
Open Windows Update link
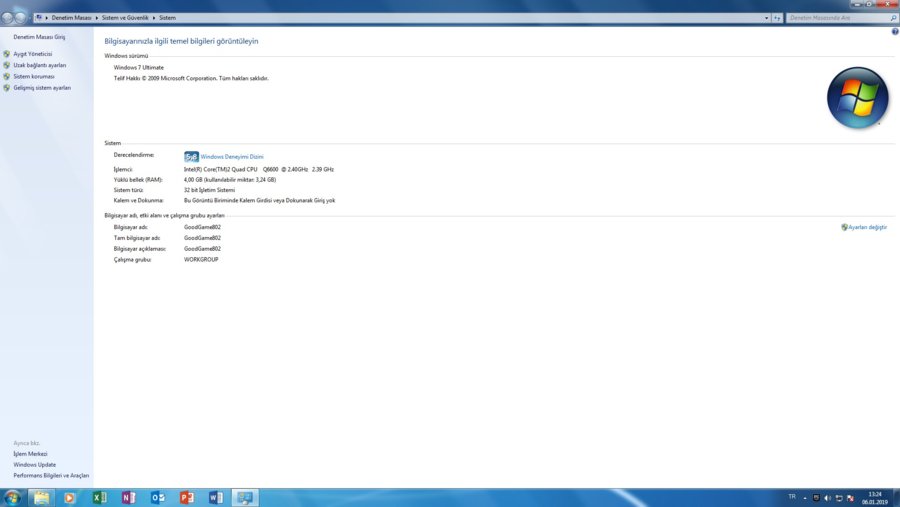(x=34, y=465)
